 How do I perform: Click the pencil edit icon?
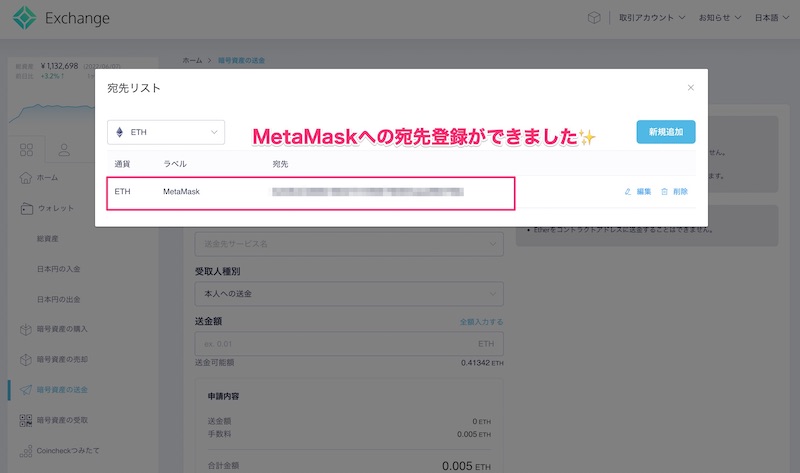tap(628, 192)
